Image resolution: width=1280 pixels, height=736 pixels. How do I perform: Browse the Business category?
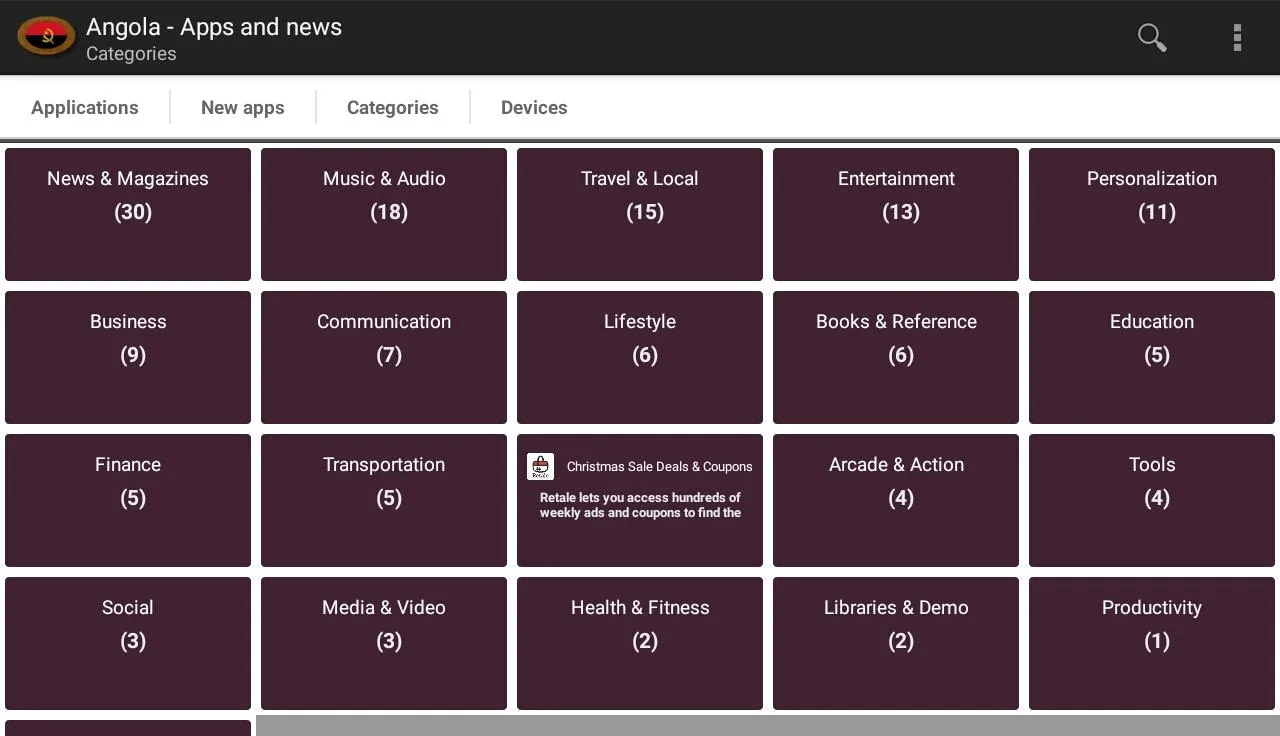pos(128,357)
